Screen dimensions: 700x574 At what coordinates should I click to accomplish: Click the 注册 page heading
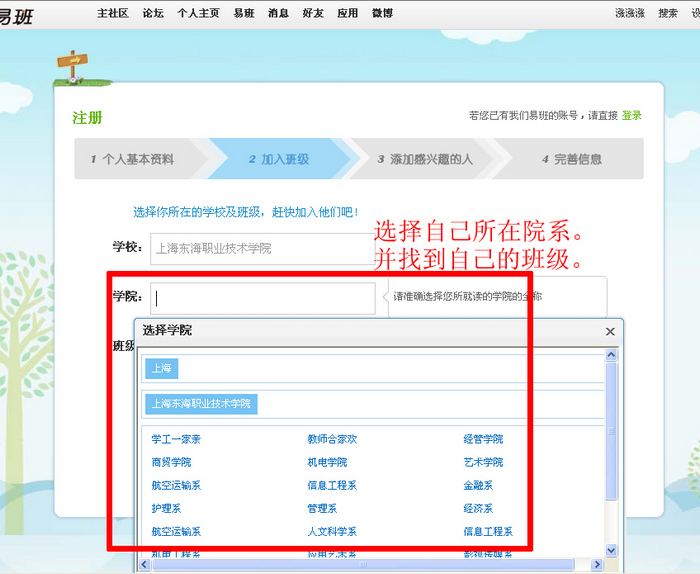click(88, 118)
